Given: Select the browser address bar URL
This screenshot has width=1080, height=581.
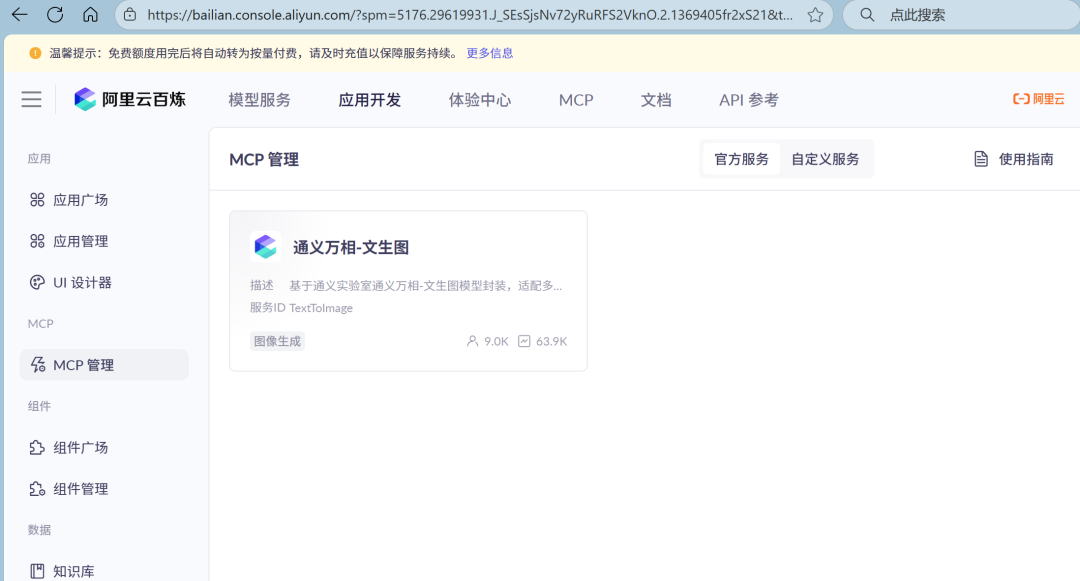Looking at the screenshot, I should (470, 14).
